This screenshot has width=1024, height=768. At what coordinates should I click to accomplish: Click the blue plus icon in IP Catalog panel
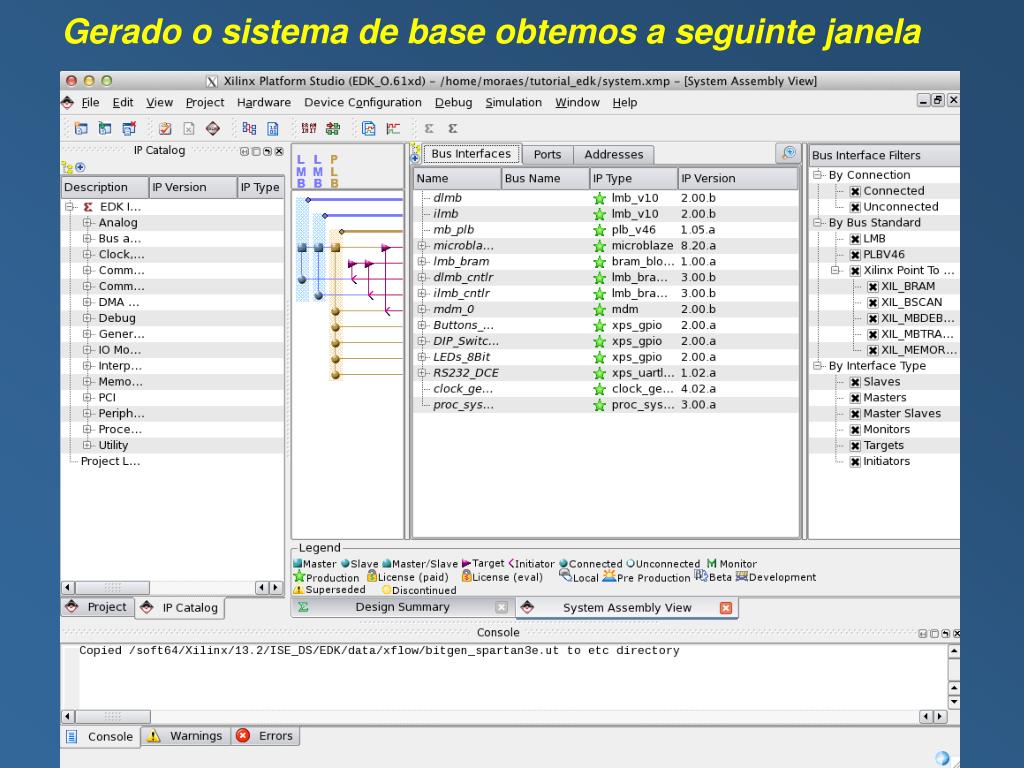click(x=80, y=167)
